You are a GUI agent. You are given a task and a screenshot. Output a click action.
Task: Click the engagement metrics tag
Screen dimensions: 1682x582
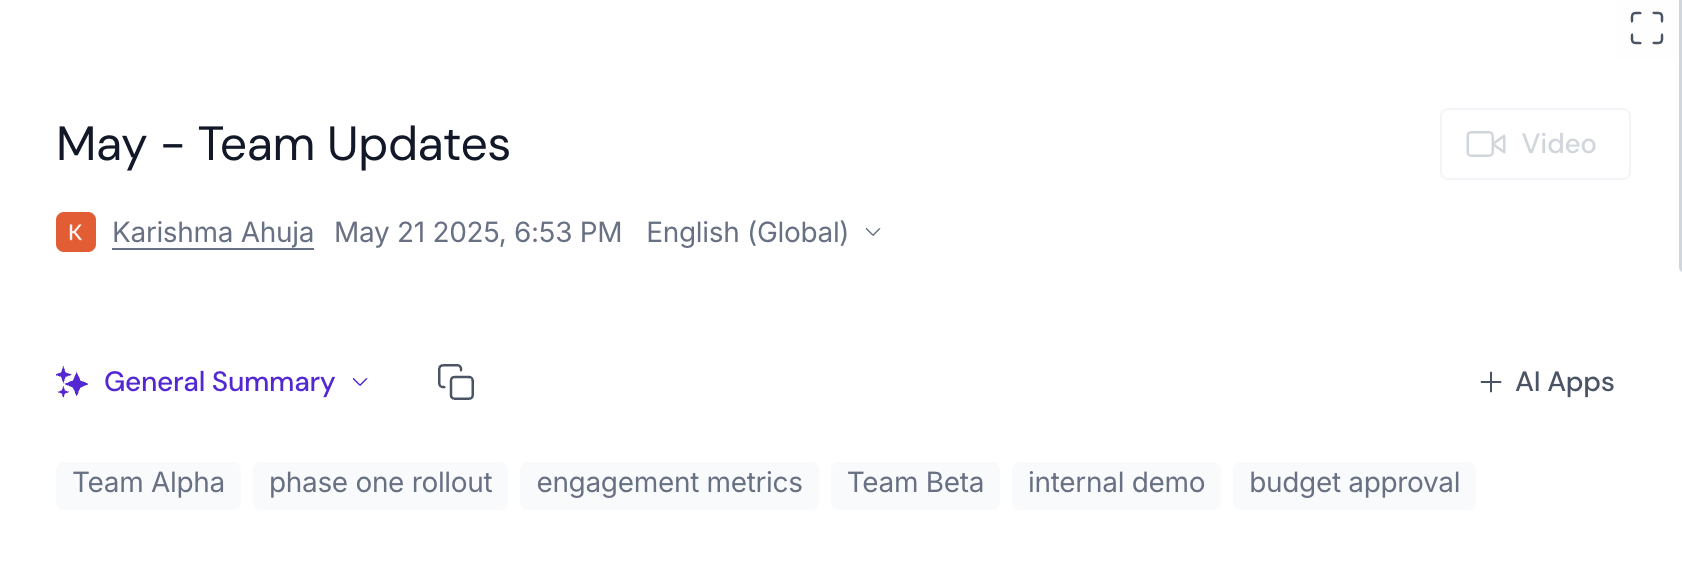tap(669, 483)
